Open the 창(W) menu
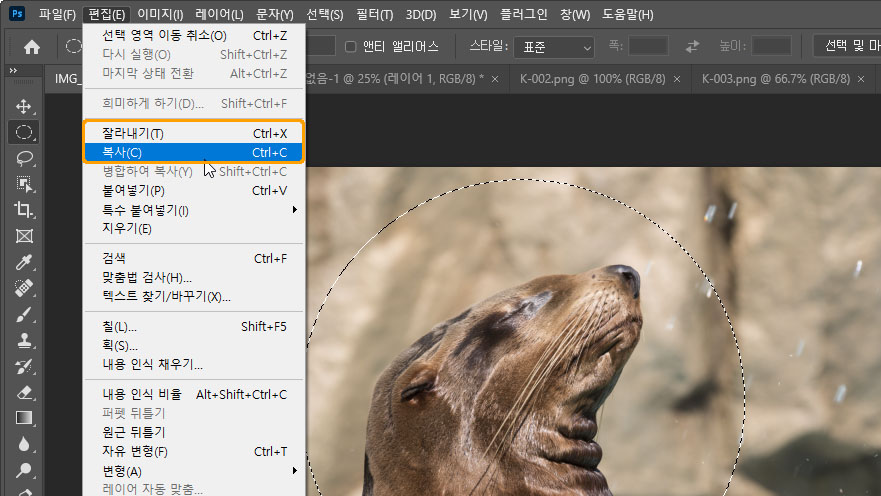This screenshot has height=496, width=881. (x=575, y=15)
